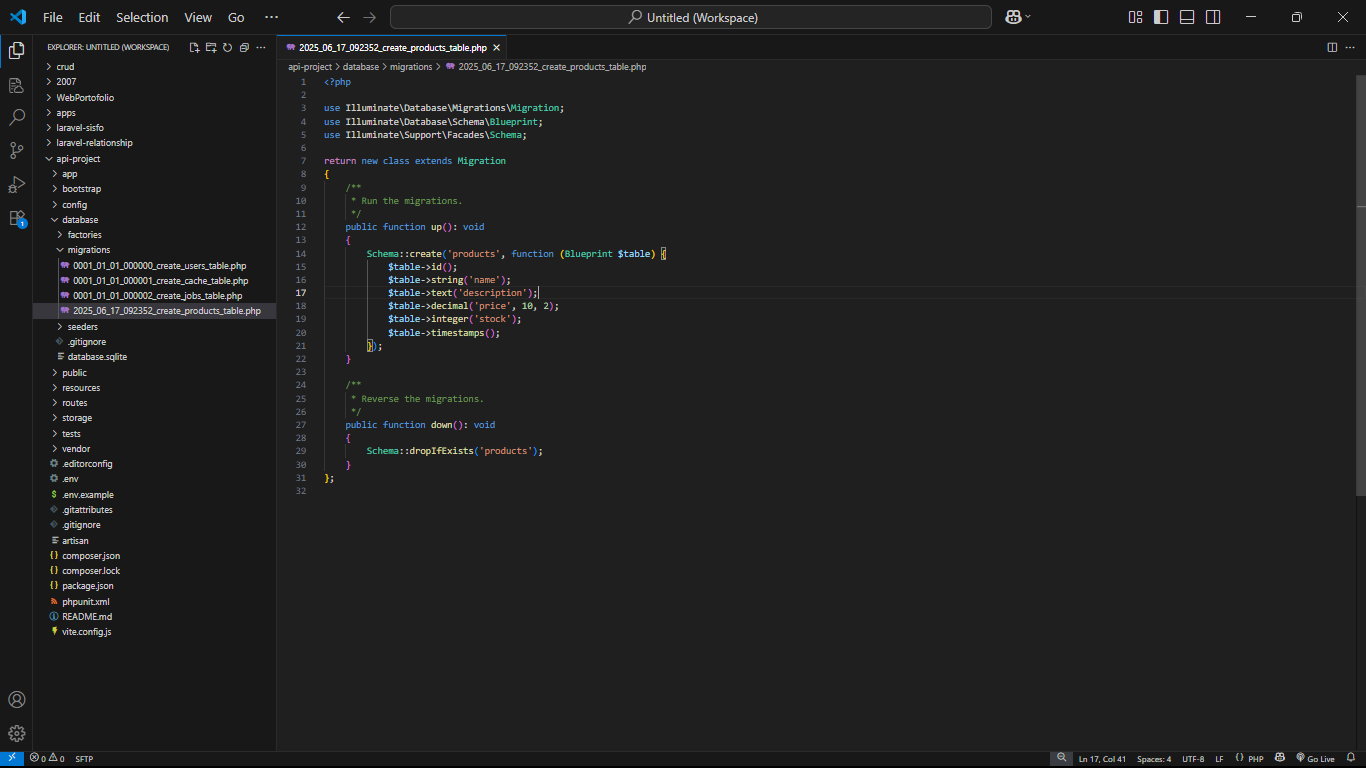Click Go Live in status bar
This screenshot has width=1366, height=768.
point(1315,759)
